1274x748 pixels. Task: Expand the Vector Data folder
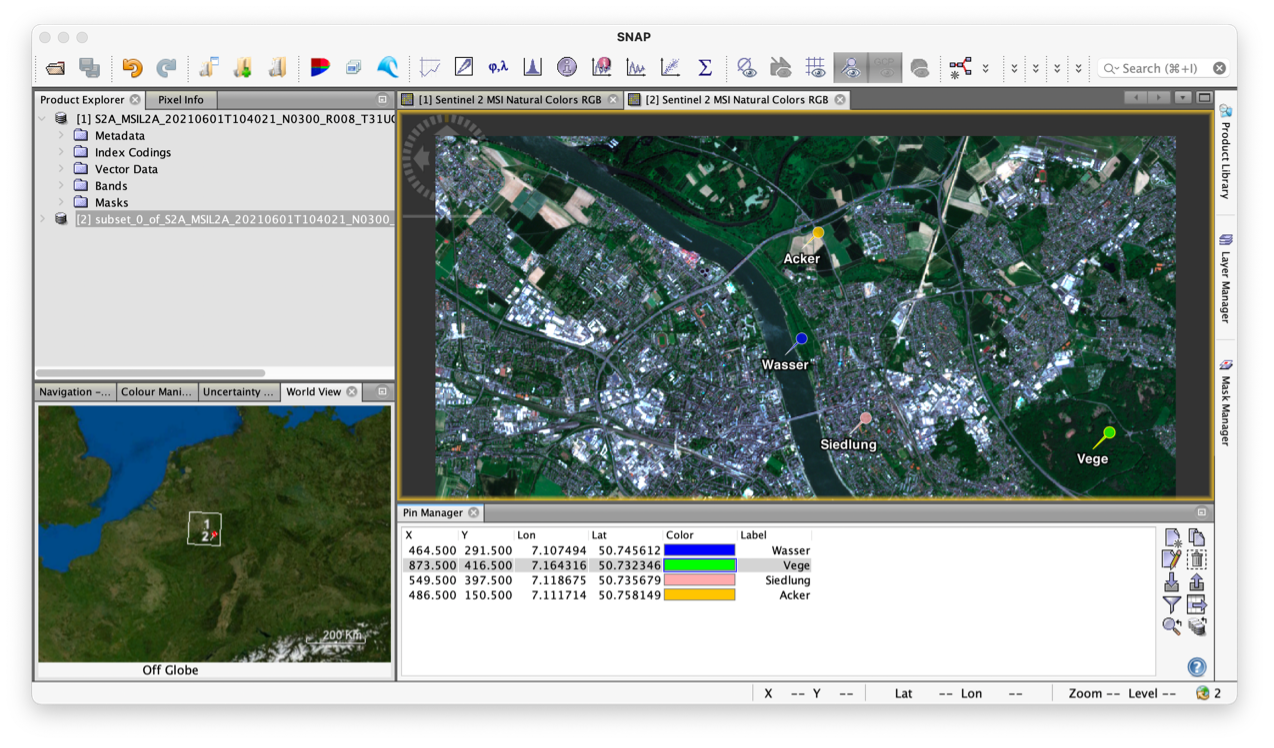pos(62,168)
